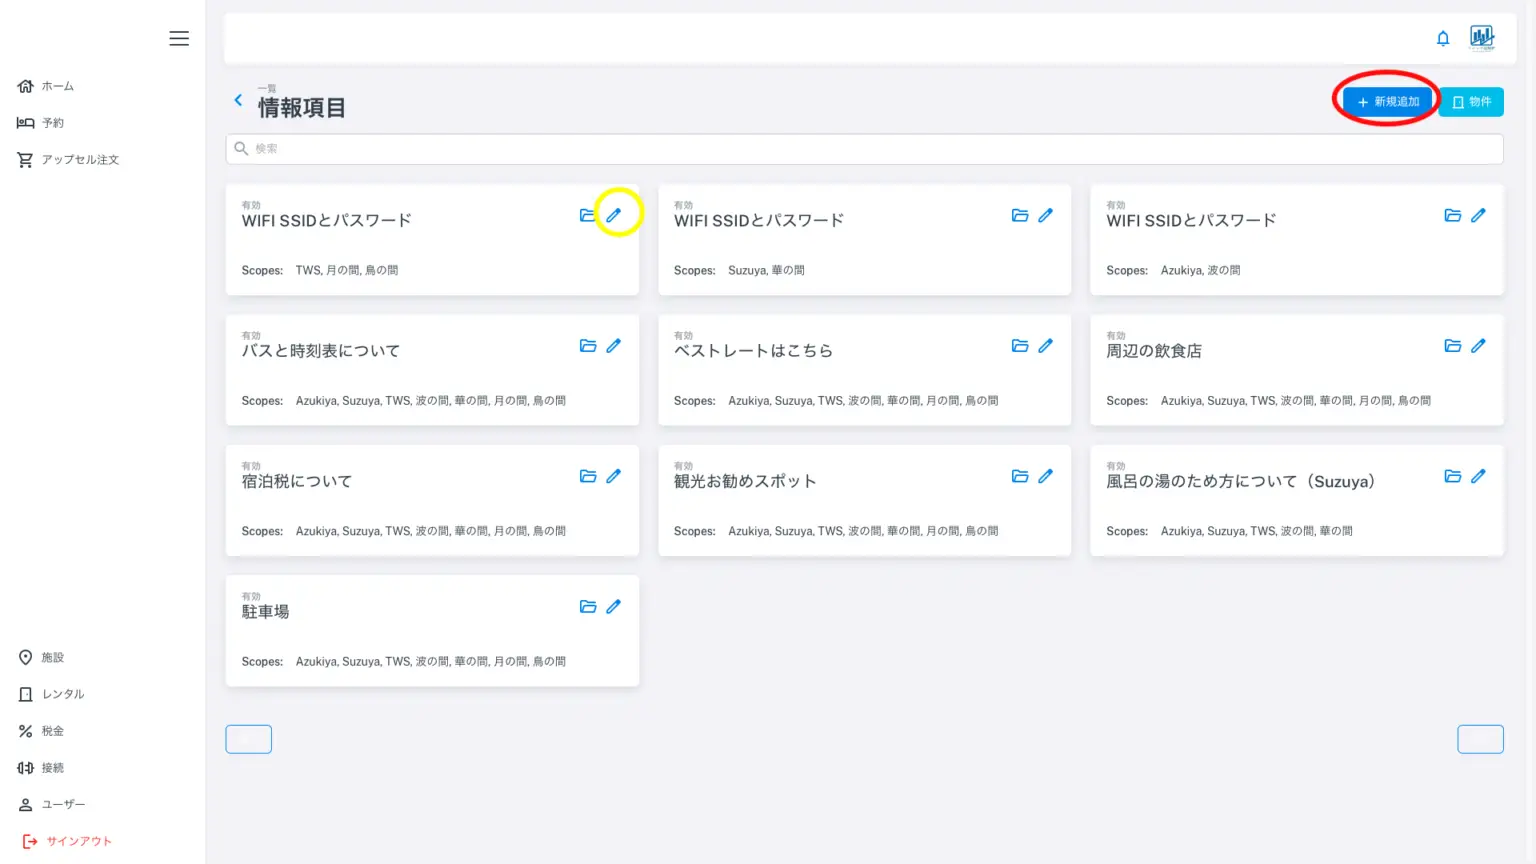Click pencil icon on 駐車場 card

(x=614, y=607)
